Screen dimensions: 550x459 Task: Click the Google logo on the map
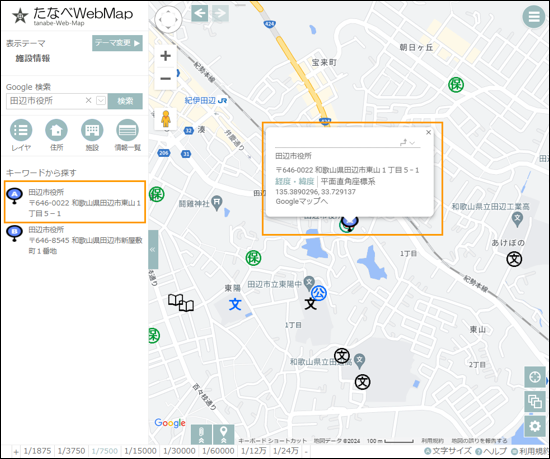pos(170,423)
